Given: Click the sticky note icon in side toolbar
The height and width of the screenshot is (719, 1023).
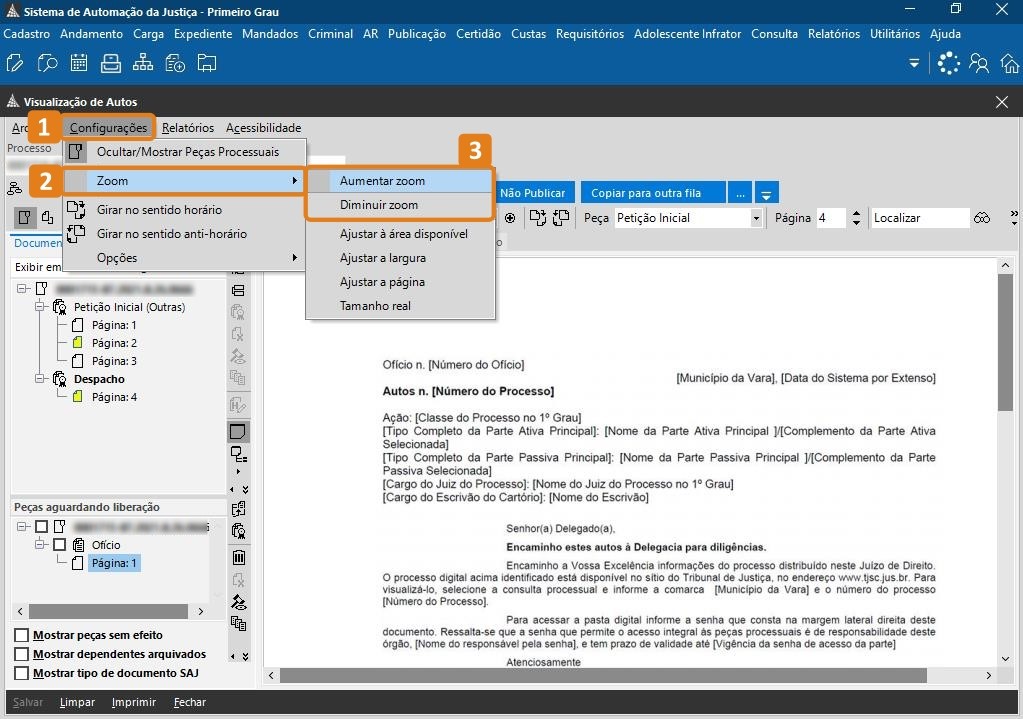Looking at the screenshot, I should click(x=238, y=431).
